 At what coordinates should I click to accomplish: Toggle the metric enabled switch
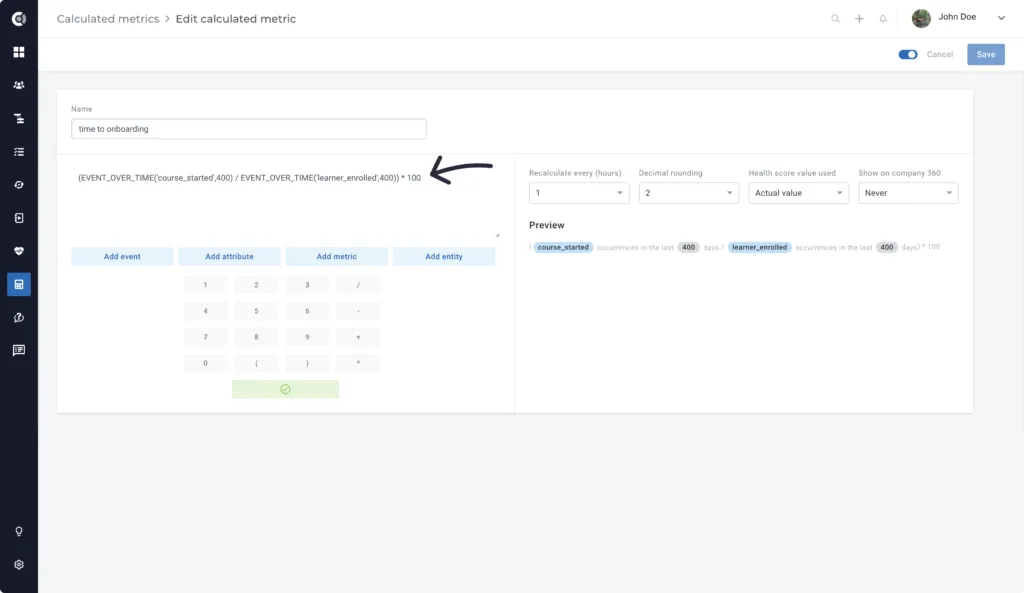tap(908, 55)
